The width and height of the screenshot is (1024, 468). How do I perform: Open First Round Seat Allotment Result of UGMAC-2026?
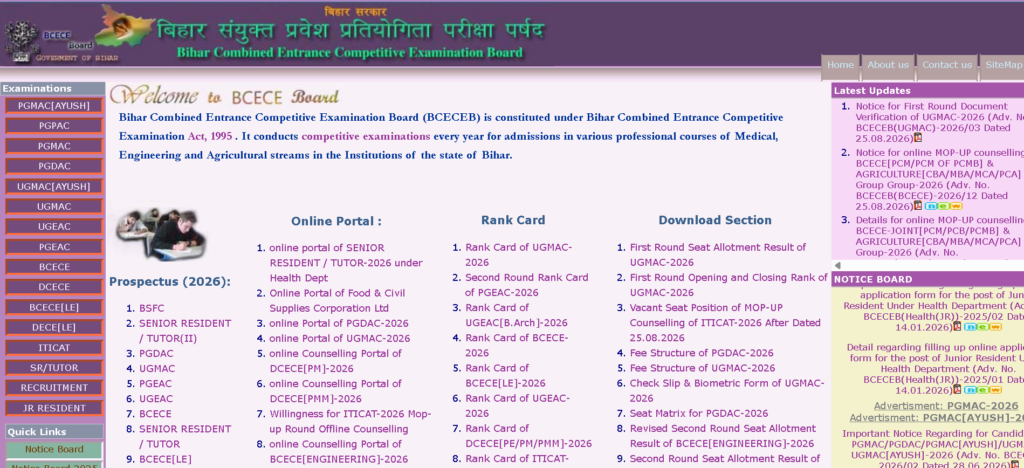718,255
